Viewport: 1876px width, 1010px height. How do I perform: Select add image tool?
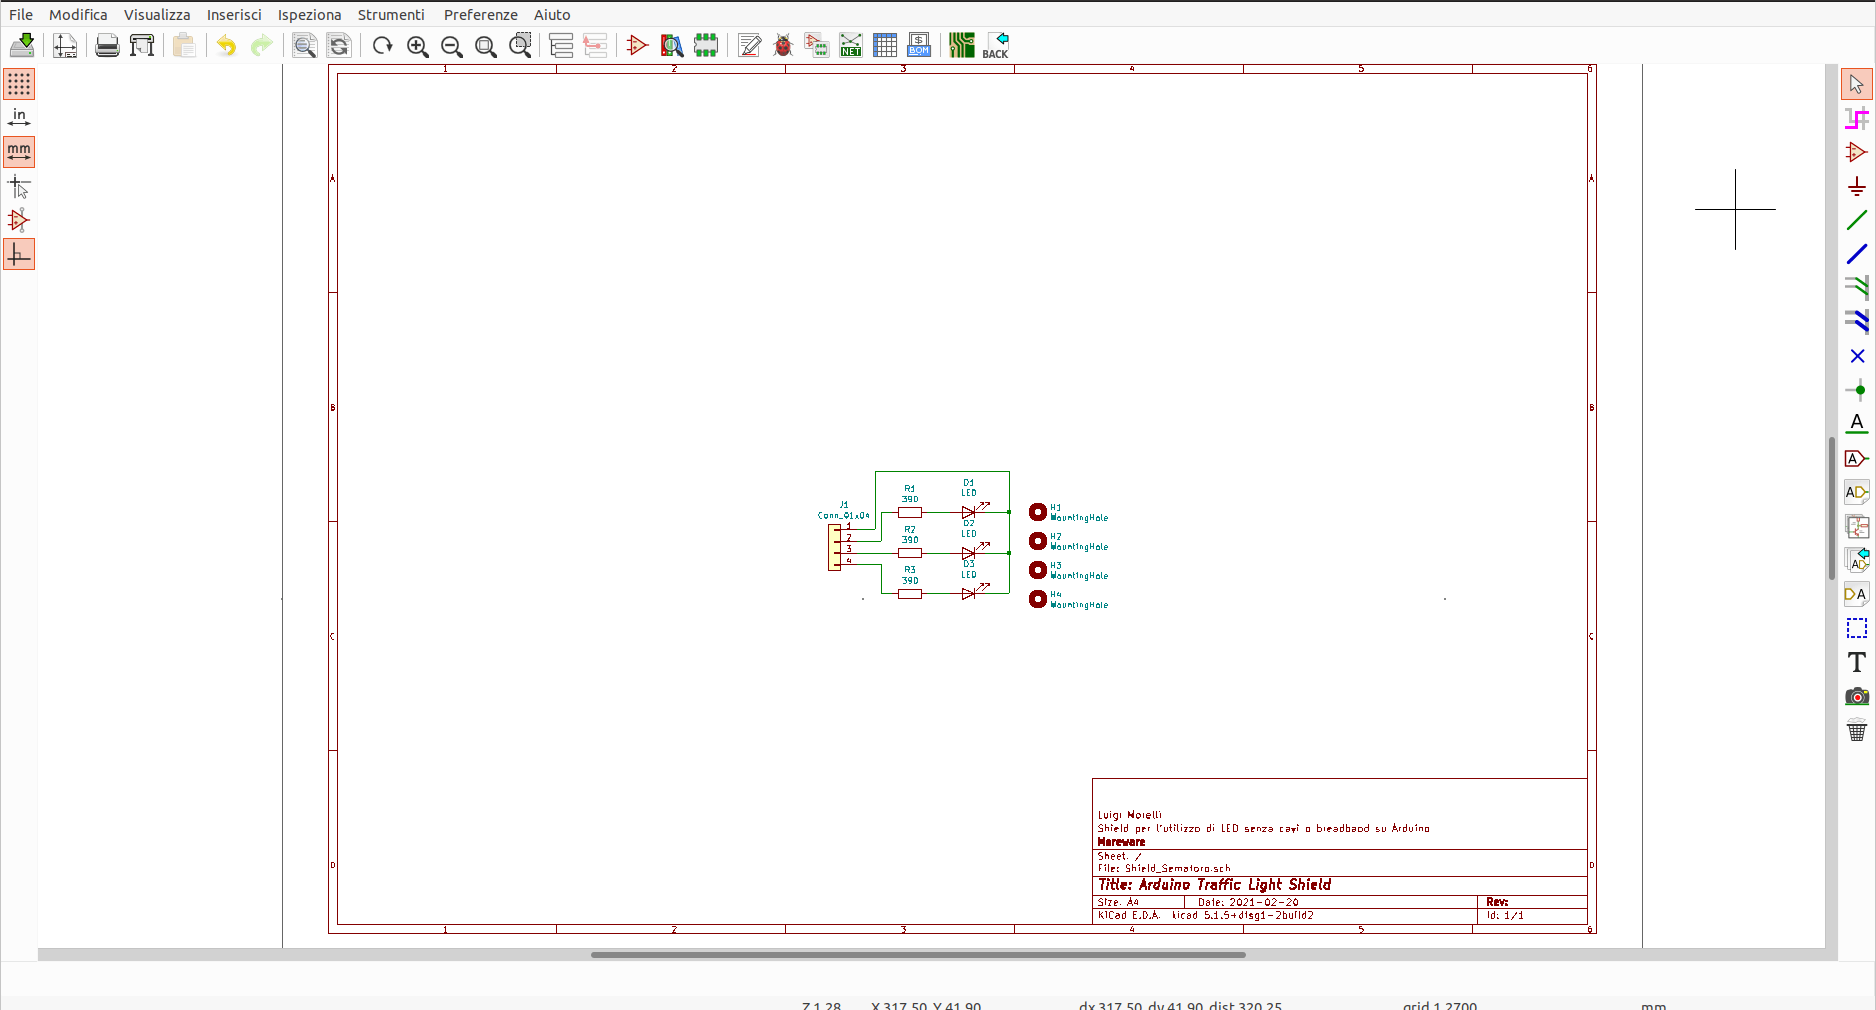click(x=1857, y=696)
